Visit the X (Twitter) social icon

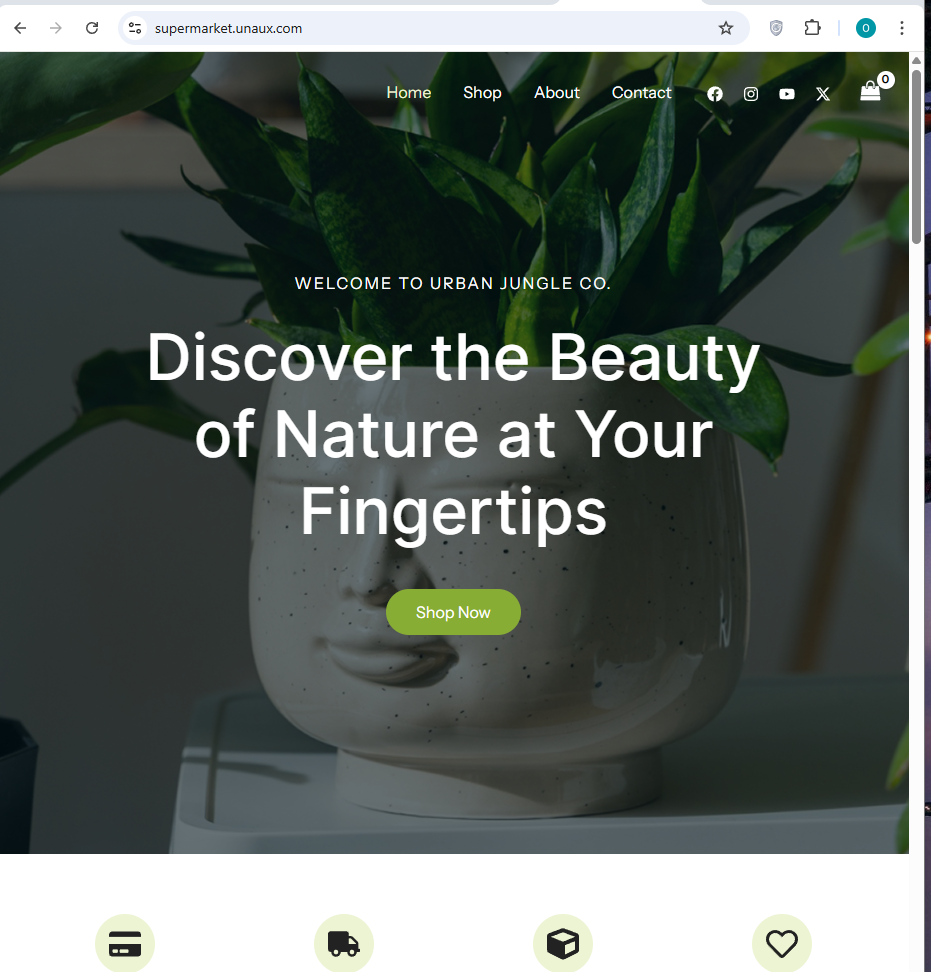click(823, 94)
